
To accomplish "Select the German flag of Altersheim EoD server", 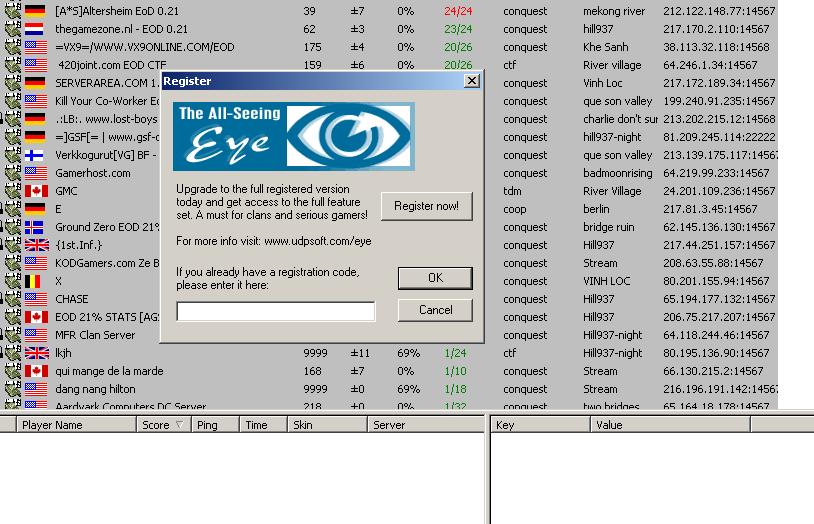I will tap(35, 11).
